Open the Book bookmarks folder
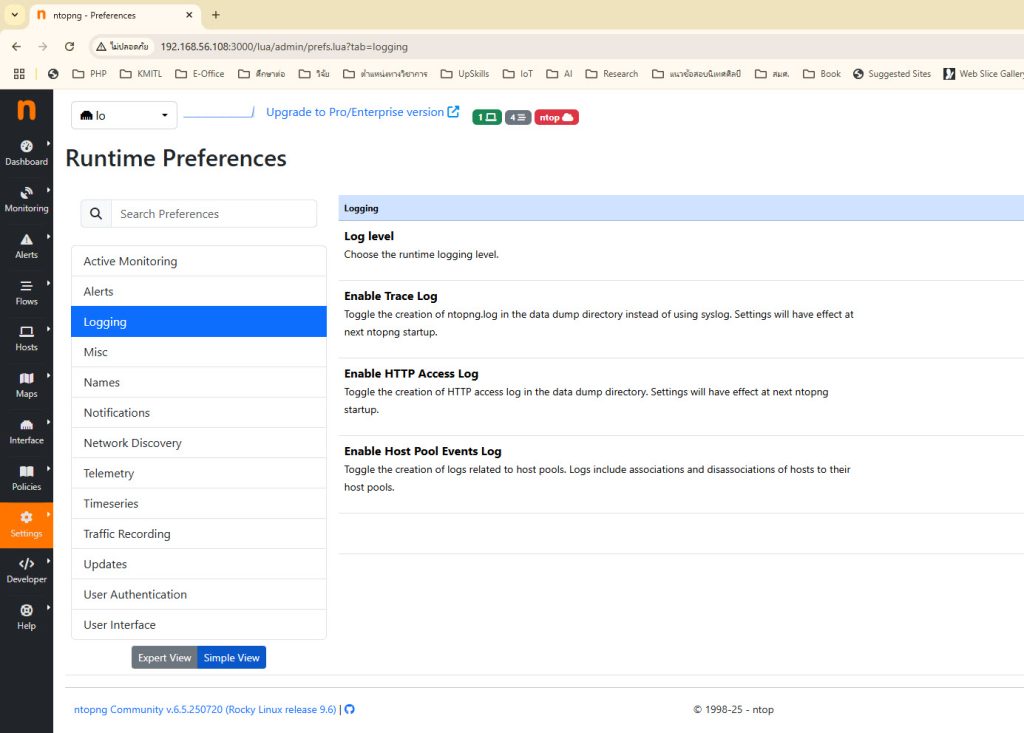1024x733 pixels. (x=822, y=74)
